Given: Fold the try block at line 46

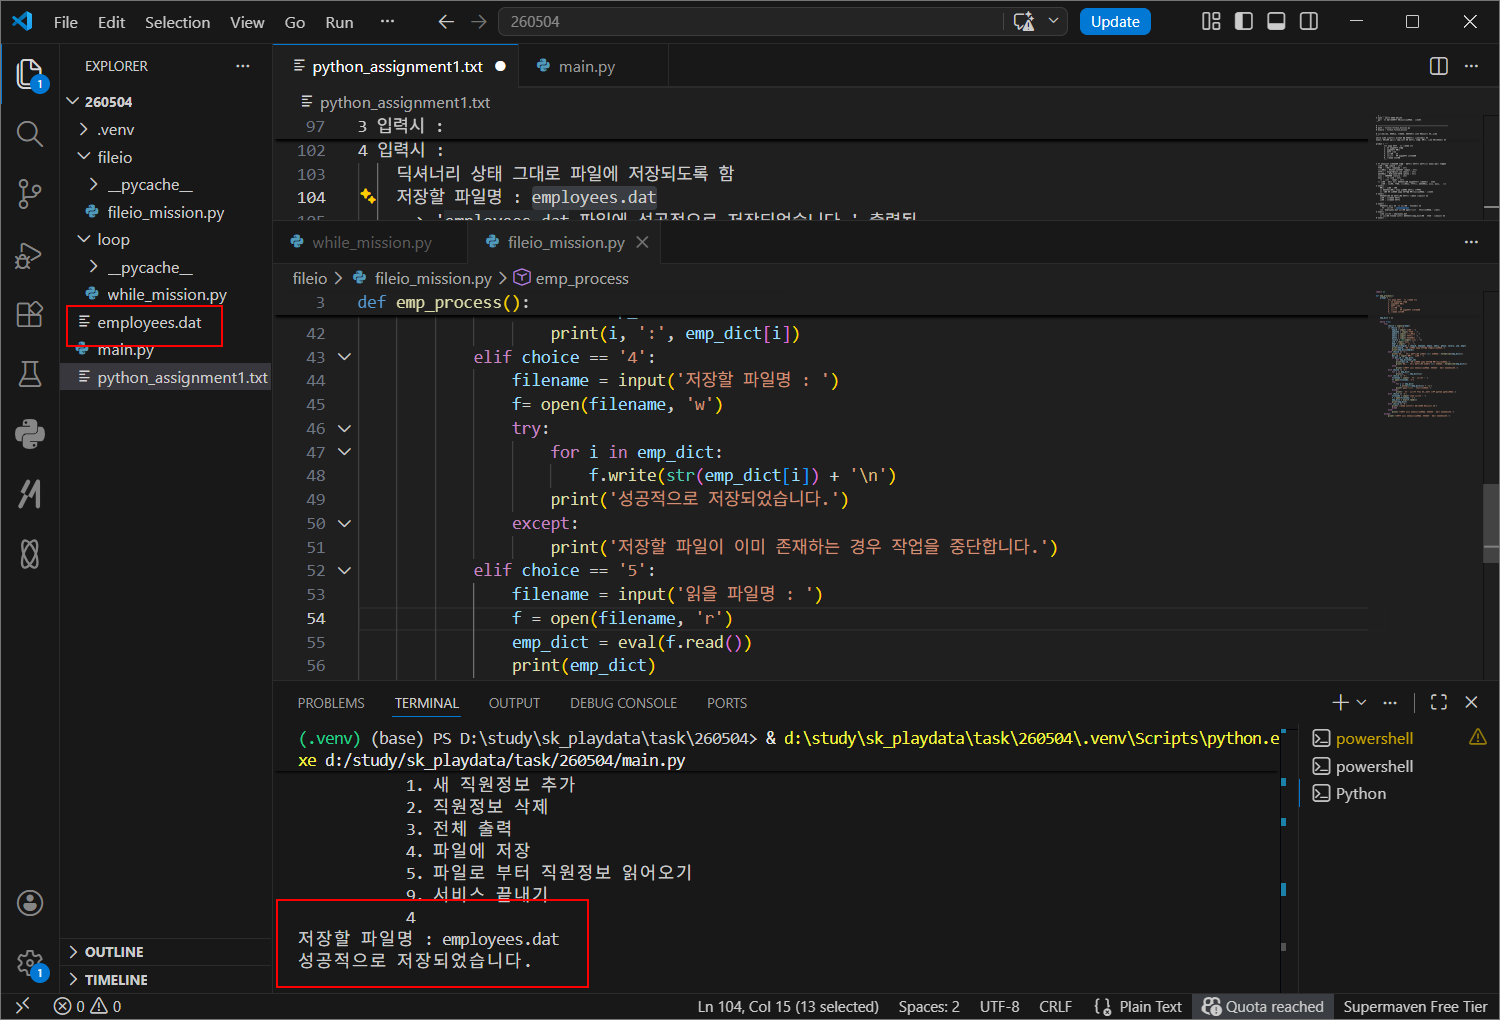Looking at the screenshot, I should click(x=344, y=428).
